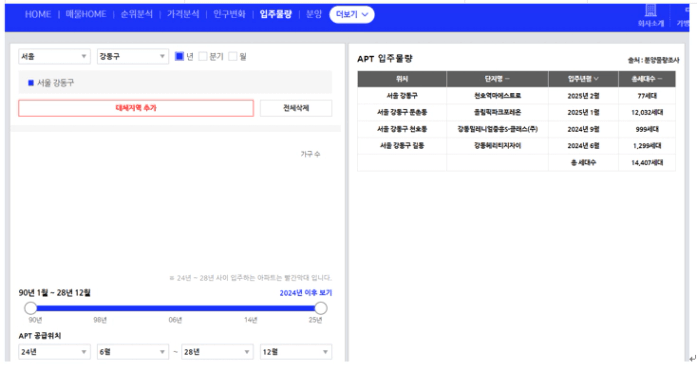
Task: Click the 전체삭제 button
Action: pos(296,108)
